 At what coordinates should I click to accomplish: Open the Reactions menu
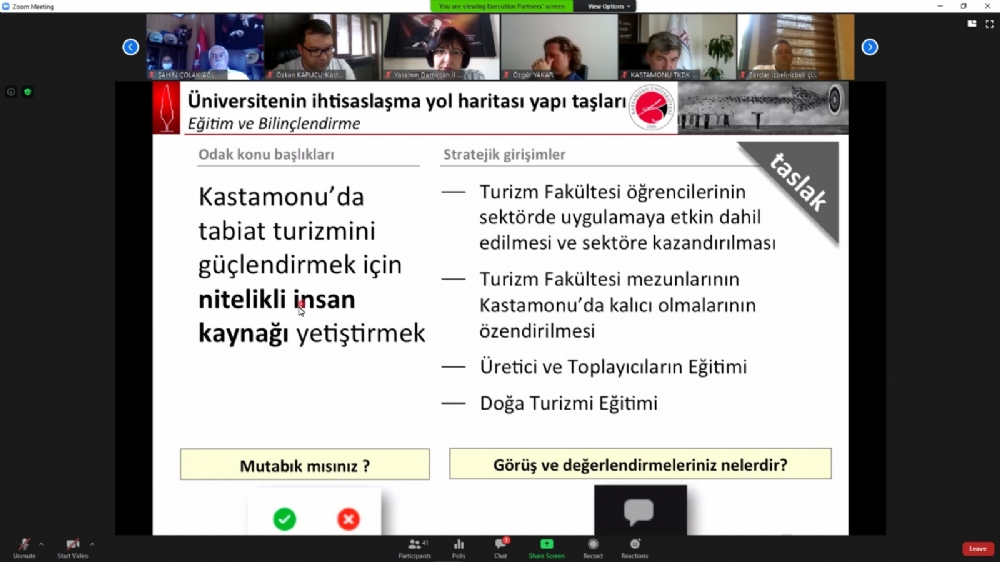point(634,545)
